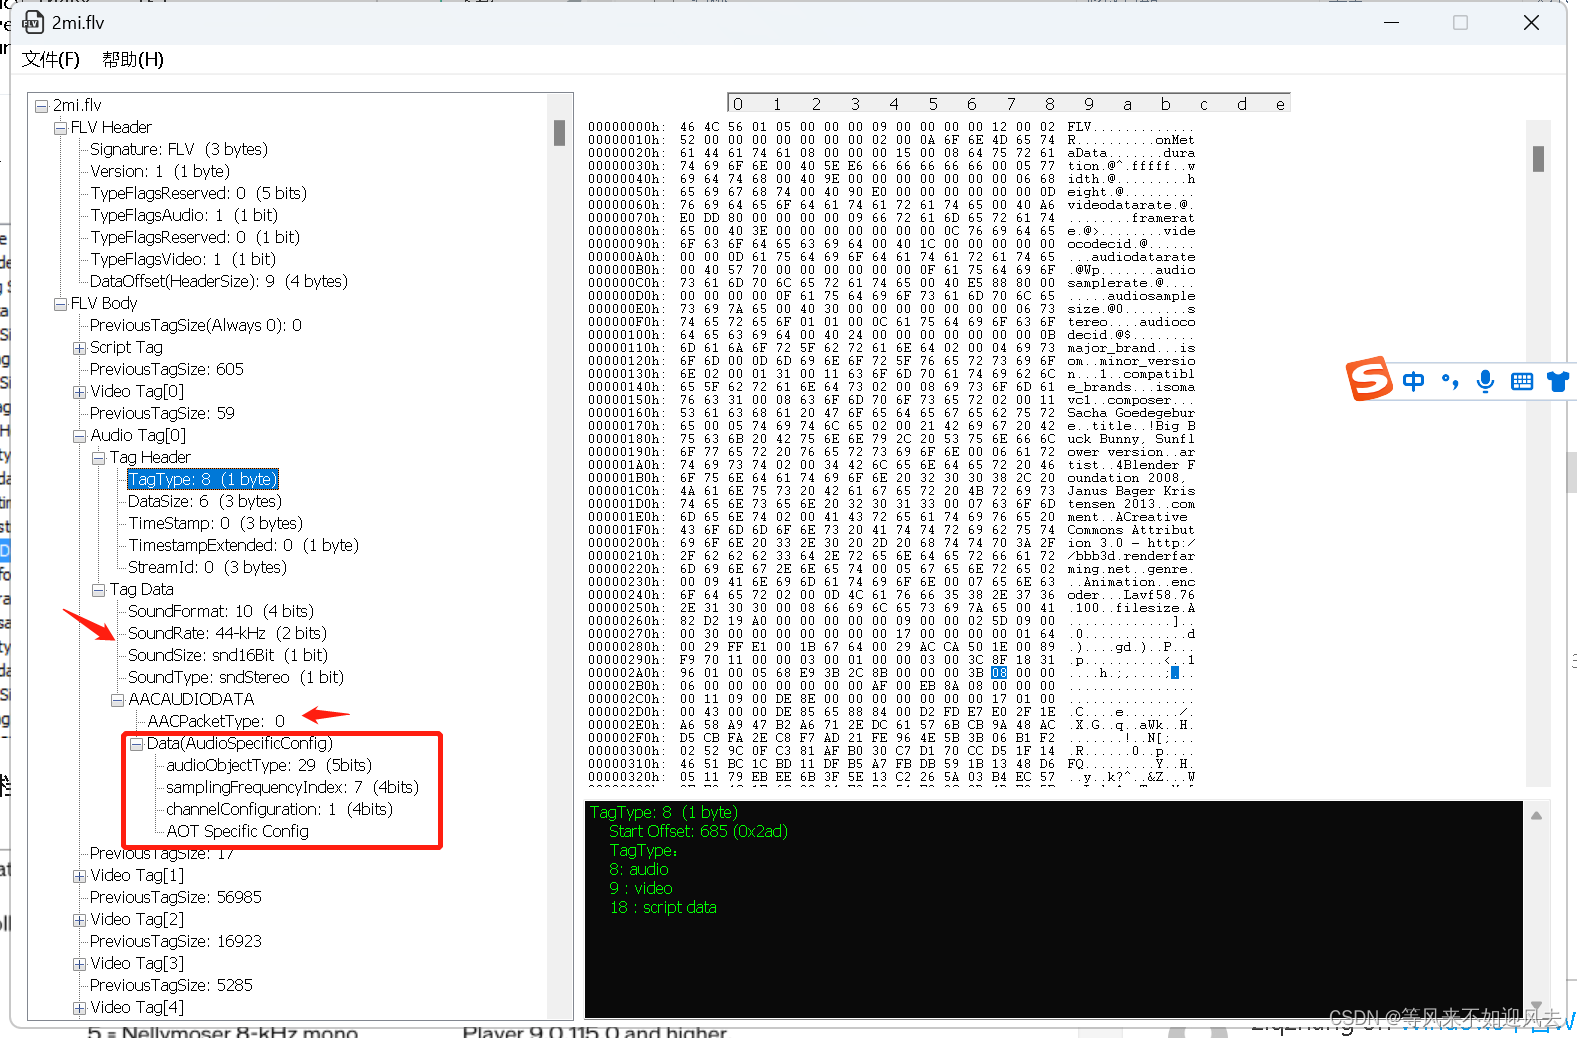Click 'Start Offset: 685 (0x2ad)' text
Image resolution: width=1577 pixels, height=1038 pixels.
699,831
